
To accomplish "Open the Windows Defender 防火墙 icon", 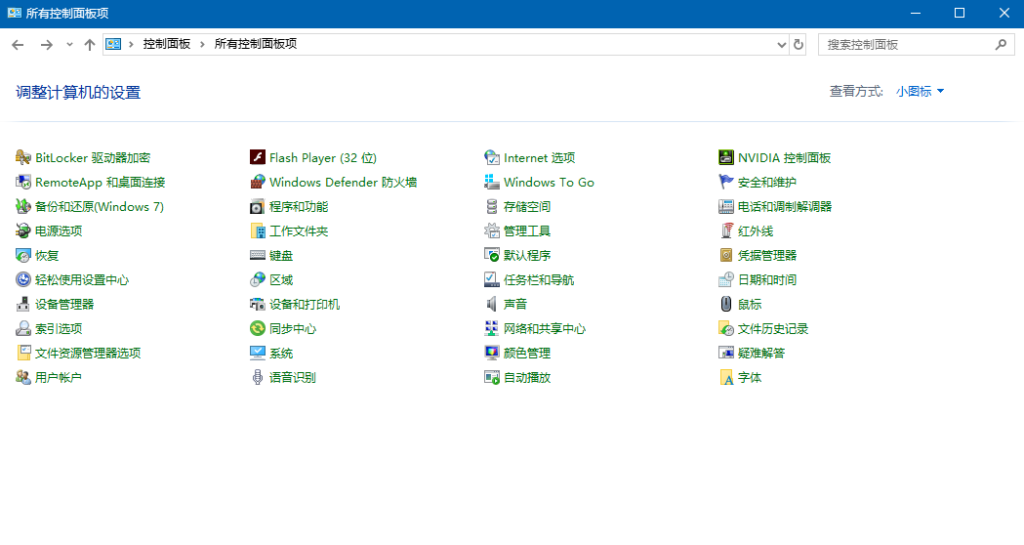I will pos(257,182).
